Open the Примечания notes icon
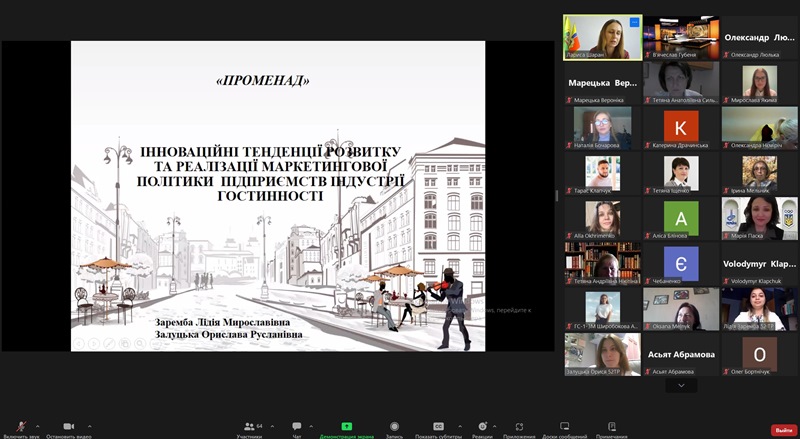 click(611, 427)
